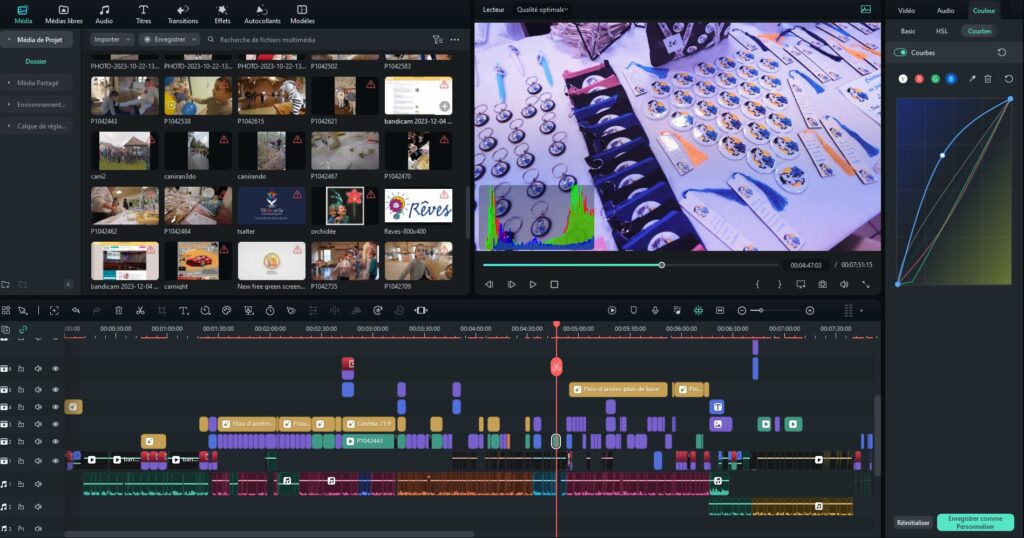Open the HSL color sub-tab
Screen dimensions: 1024x538
[942, 31]
